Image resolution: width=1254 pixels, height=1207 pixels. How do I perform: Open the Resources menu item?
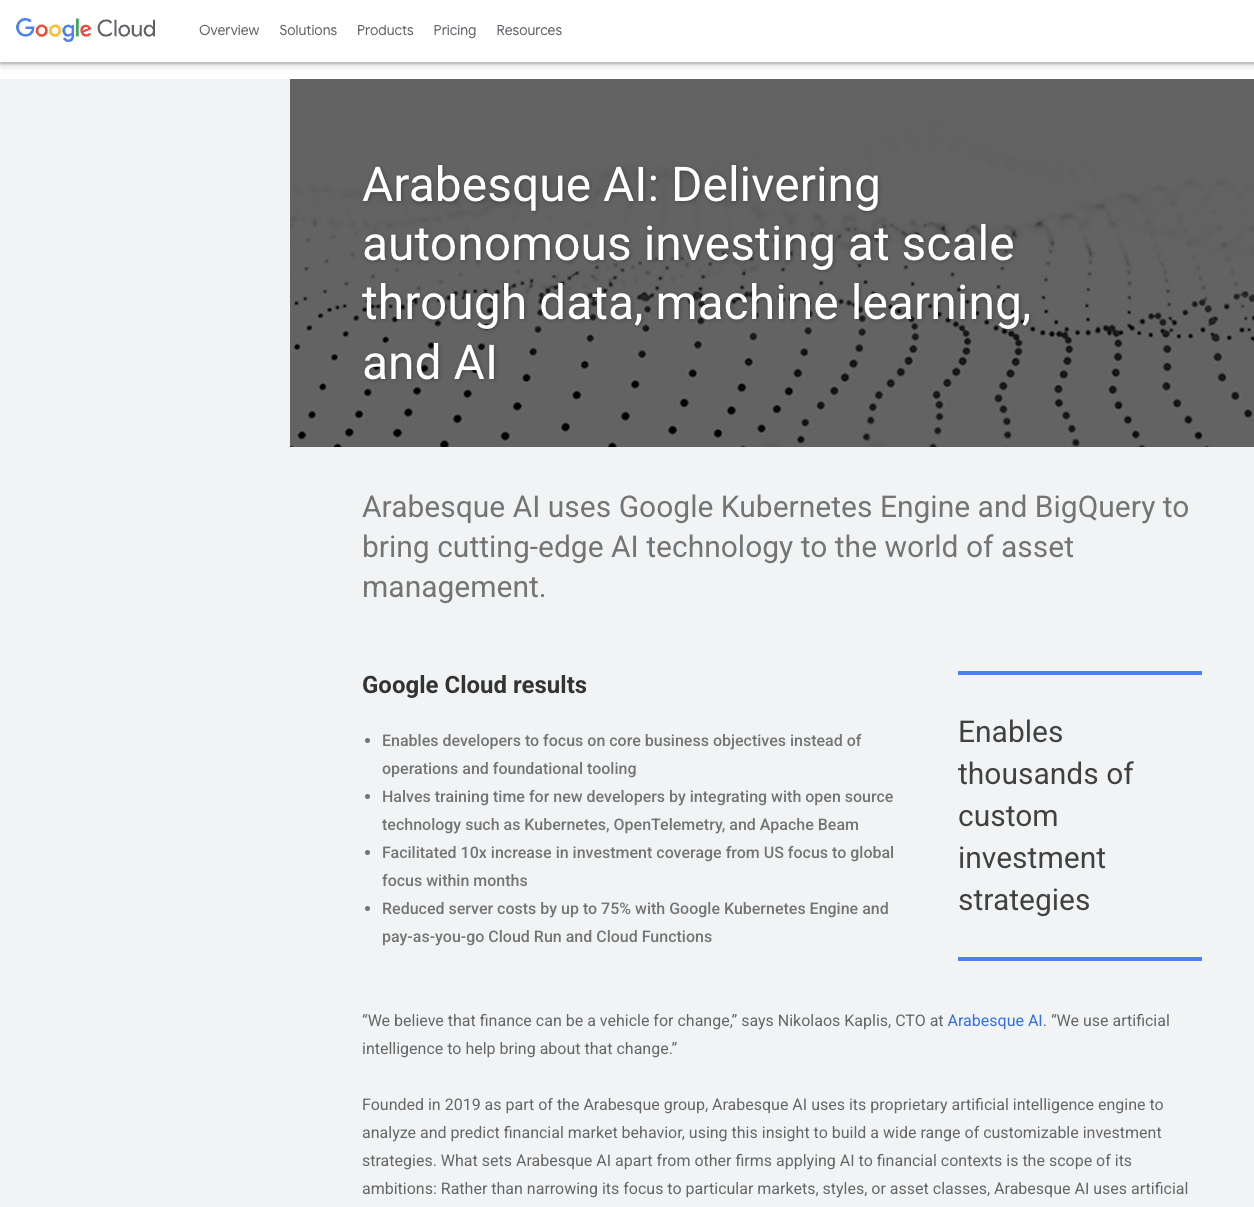[528, 30]
